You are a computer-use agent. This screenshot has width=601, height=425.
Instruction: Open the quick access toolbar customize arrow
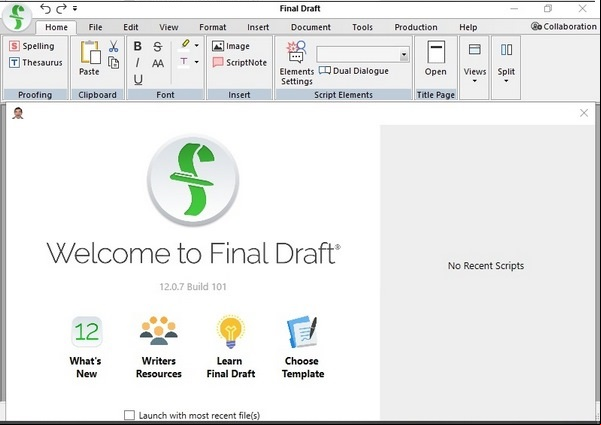pos(75,8)
